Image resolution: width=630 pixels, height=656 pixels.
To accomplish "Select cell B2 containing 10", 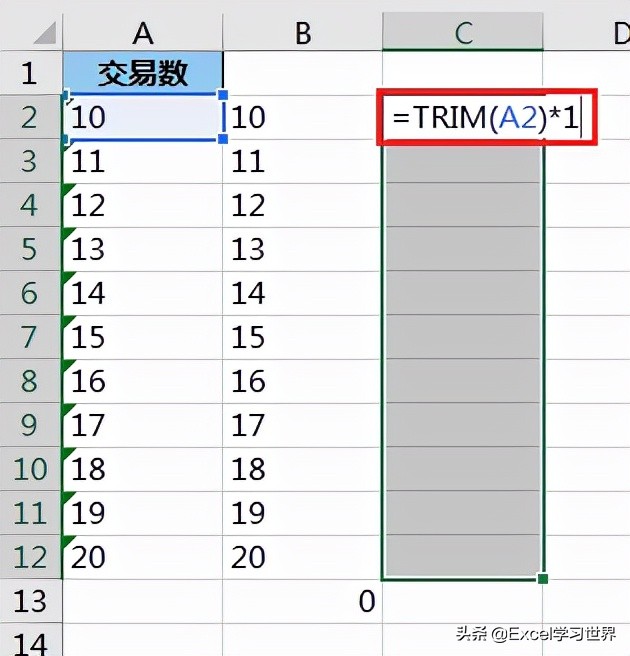I will [302, 117].
